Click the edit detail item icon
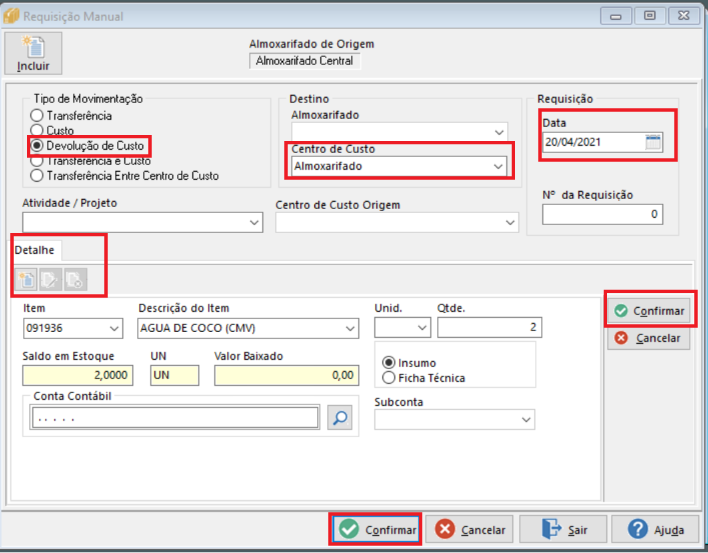This screenshot has height=553, width=708. [x=50, y=279]
